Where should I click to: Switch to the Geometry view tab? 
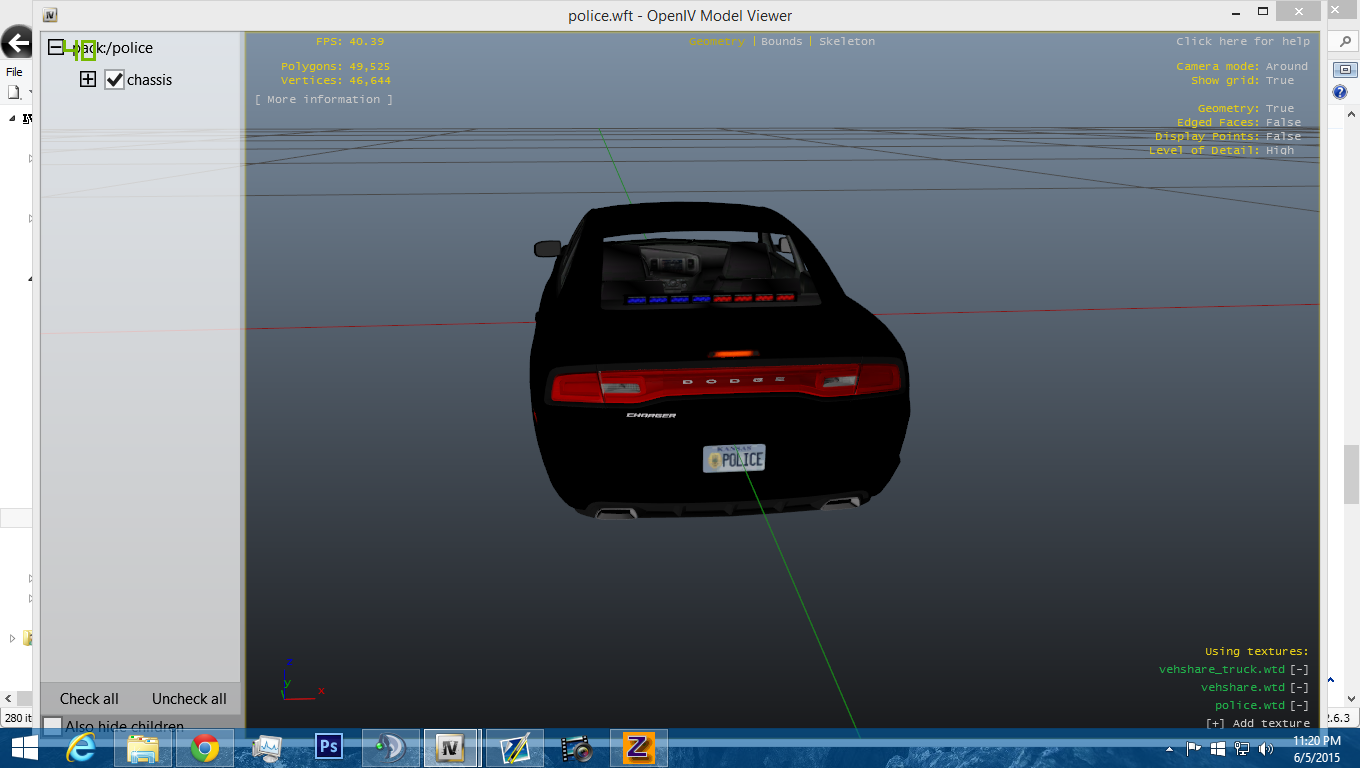(x=716, y=42)
